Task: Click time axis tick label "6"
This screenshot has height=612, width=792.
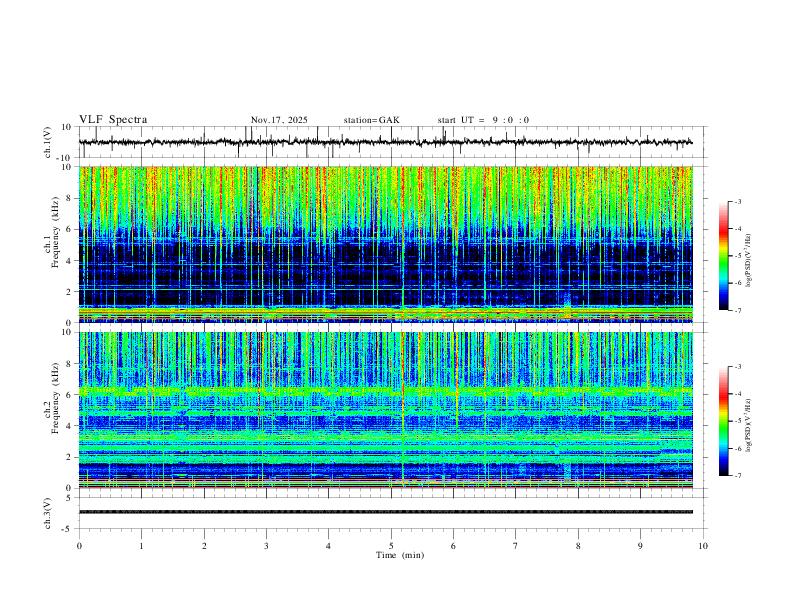Action: 453,546
